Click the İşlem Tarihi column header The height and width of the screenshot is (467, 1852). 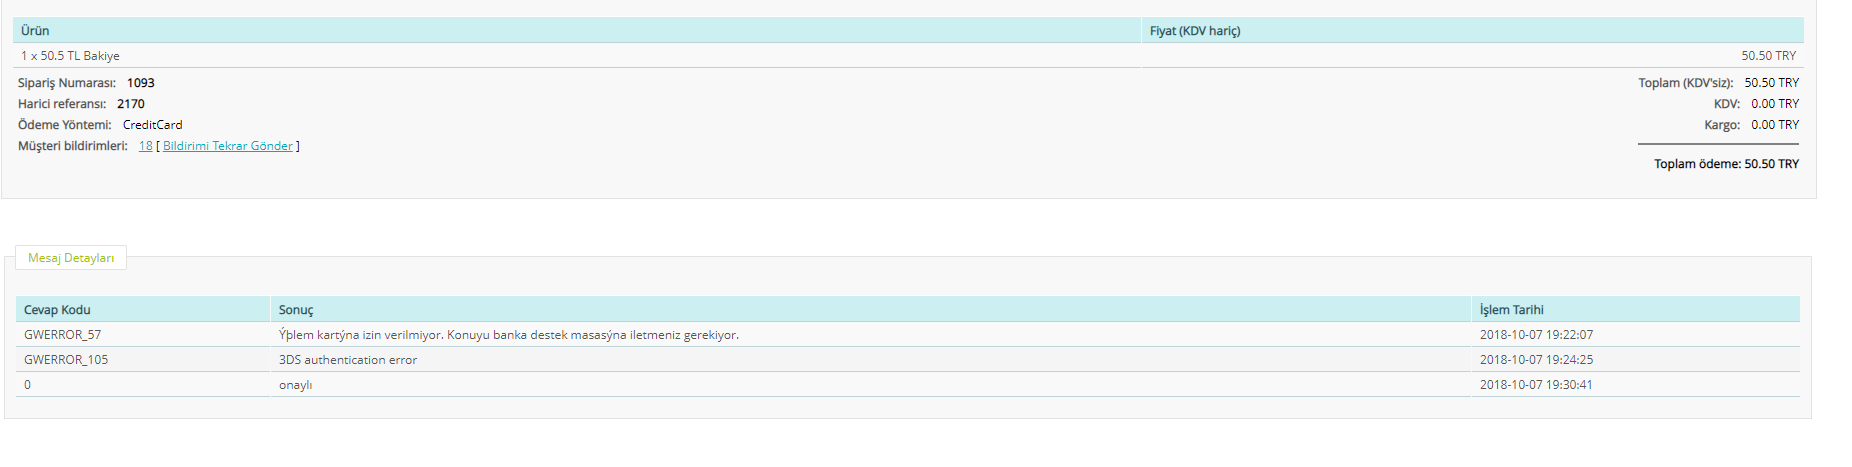(x=1636, y=310)
